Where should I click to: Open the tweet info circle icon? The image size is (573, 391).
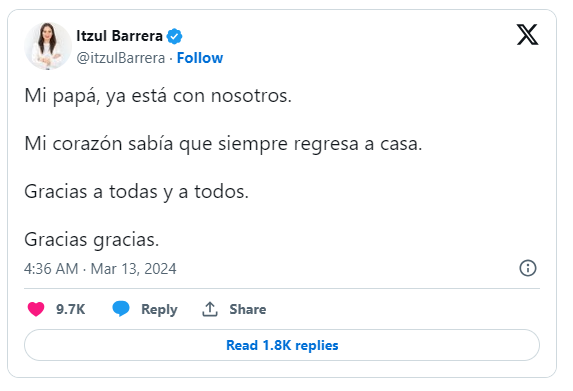coord(528,268)
